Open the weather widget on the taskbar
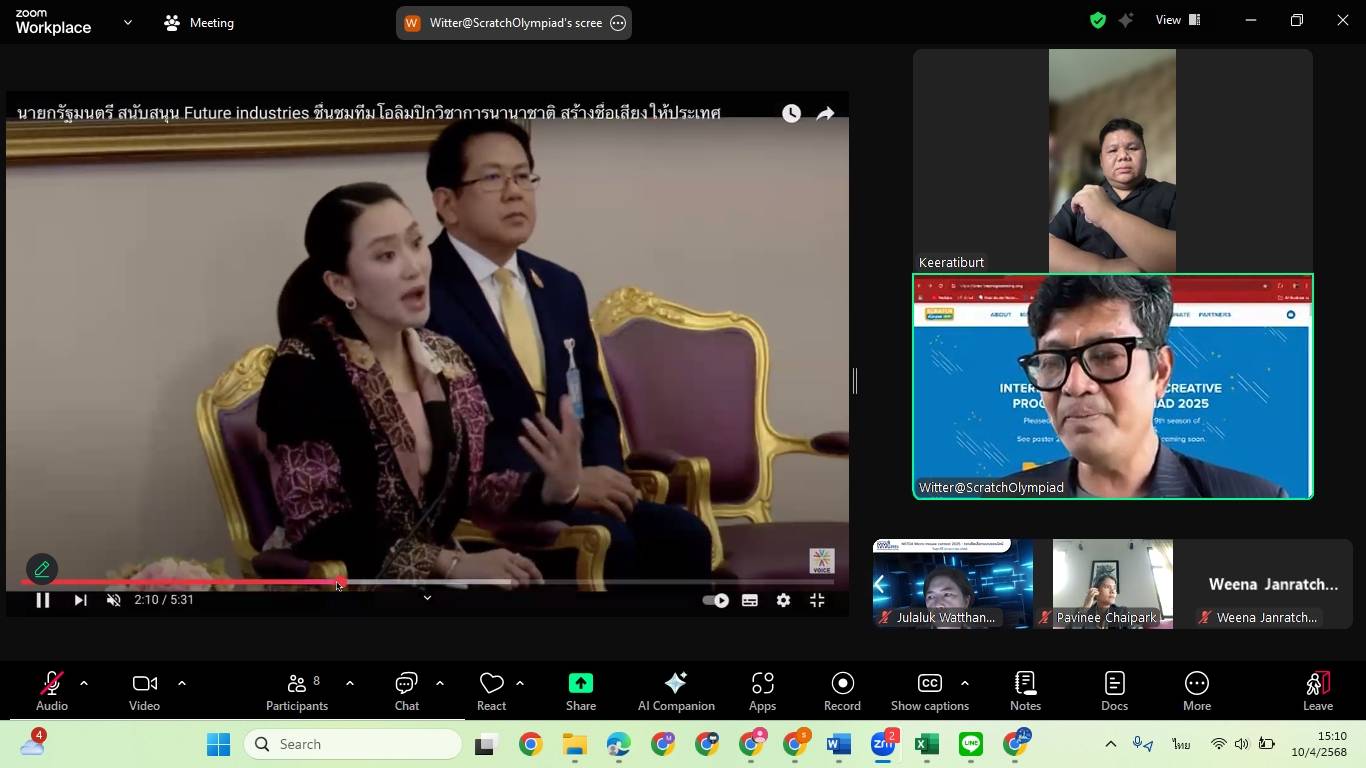The width and height of the screenshot is (1366, 768). pyautogui.click(x=33, y=744)
